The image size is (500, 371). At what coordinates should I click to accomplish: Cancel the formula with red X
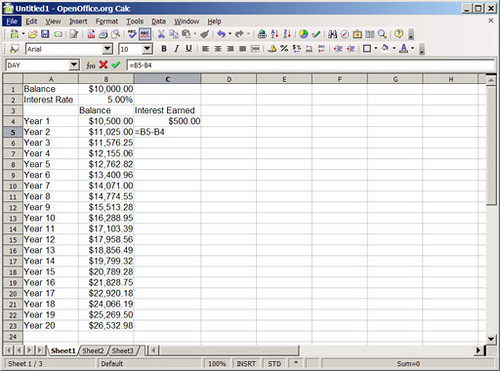coord(103,65)
